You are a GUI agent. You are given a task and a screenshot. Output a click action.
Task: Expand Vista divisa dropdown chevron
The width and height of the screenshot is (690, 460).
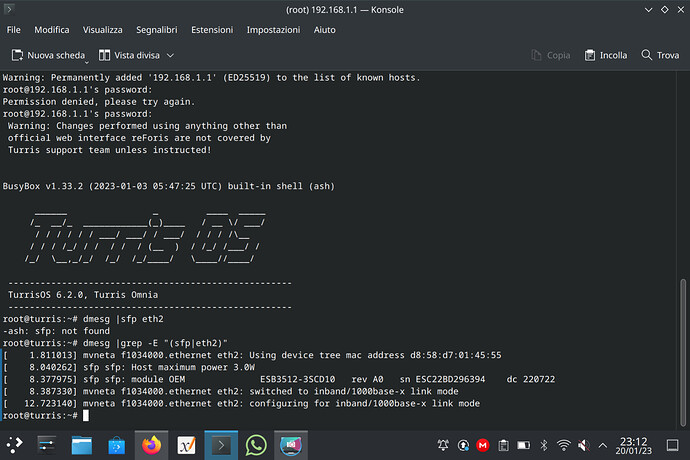pyautogui.click(x=170, y=55)
